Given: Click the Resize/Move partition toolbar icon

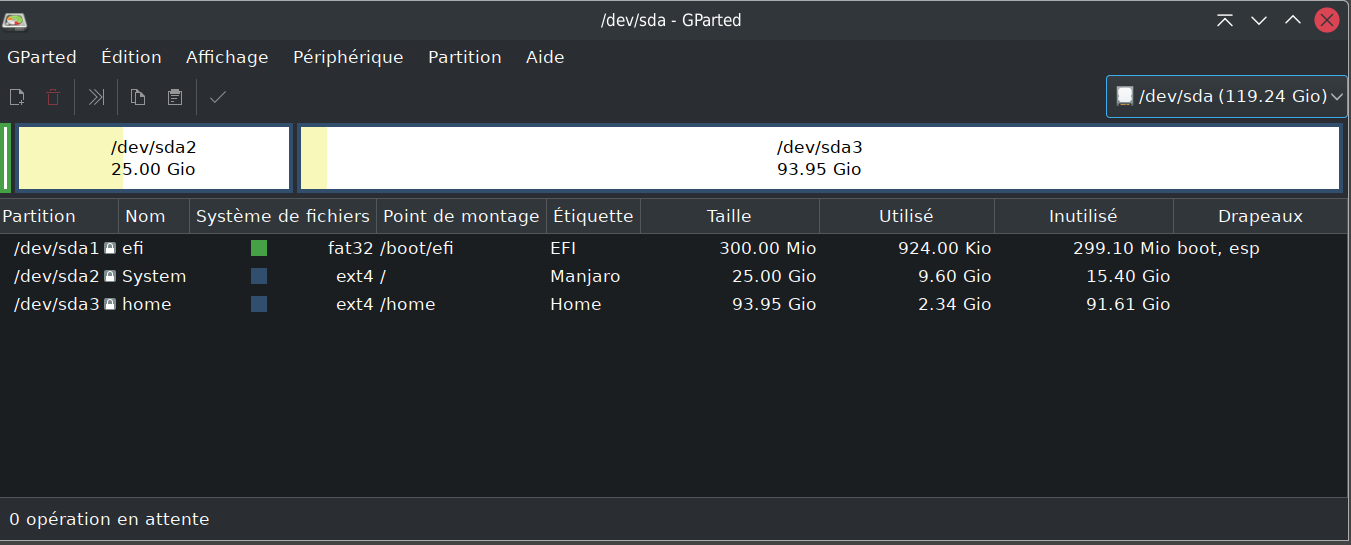Looking at the screenshot, I should tap(96, 97).
